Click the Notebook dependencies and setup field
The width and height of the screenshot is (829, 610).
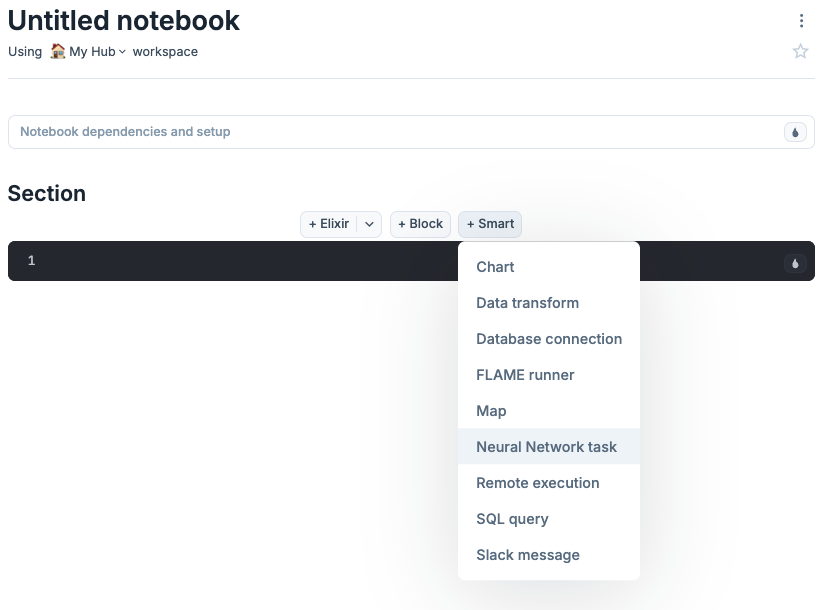point(411,132)
